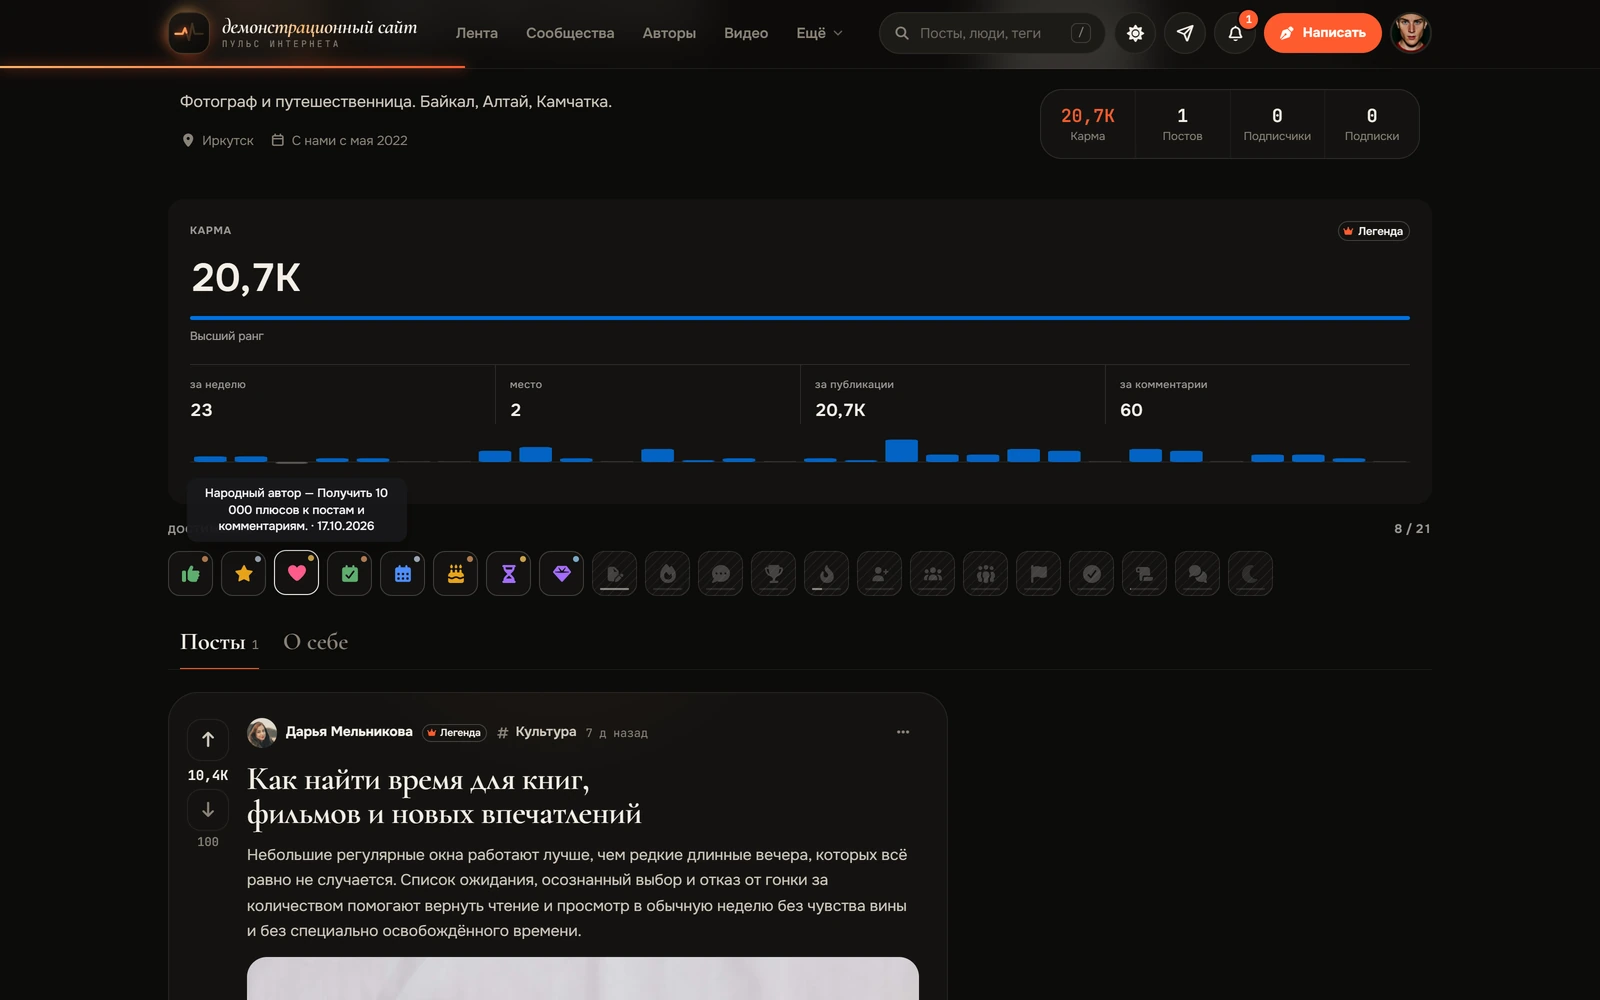Screen dimensions: 1600x1000
Task: Click the pink heart achievement badge
Action: 296,573
